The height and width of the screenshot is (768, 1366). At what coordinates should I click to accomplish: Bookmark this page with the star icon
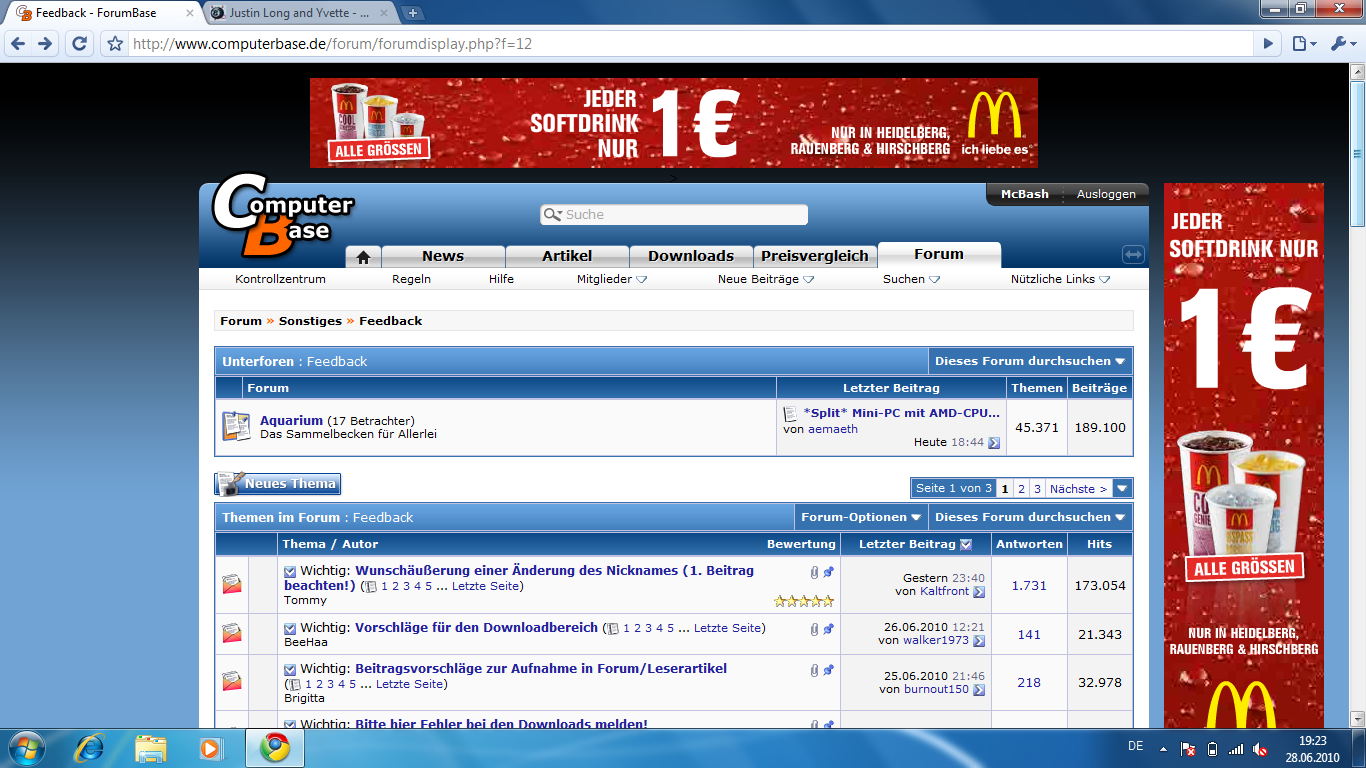pyautogui.click(x=115, y=44)
